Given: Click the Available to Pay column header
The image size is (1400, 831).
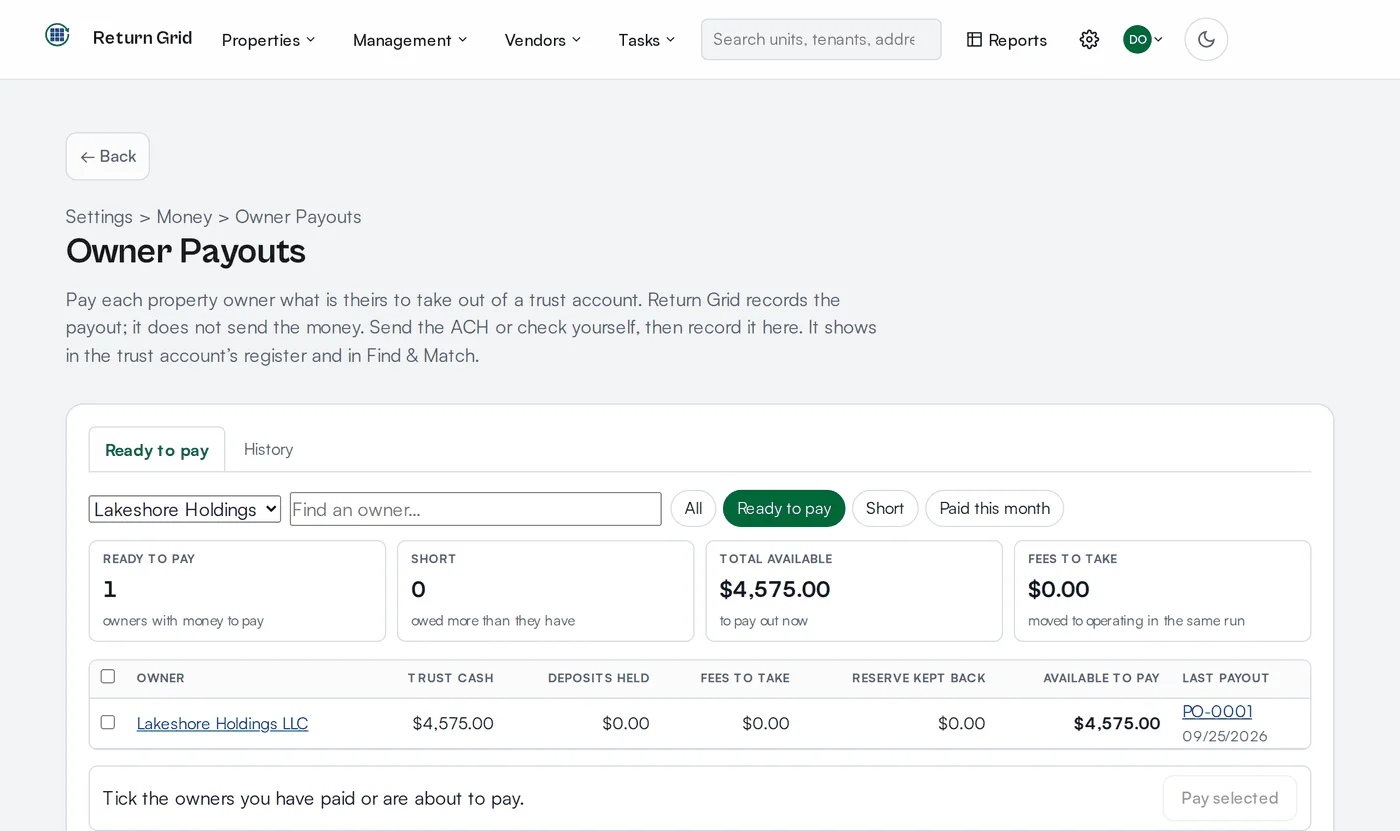Looking at the screenshot, I should [x=1101, y=678].
